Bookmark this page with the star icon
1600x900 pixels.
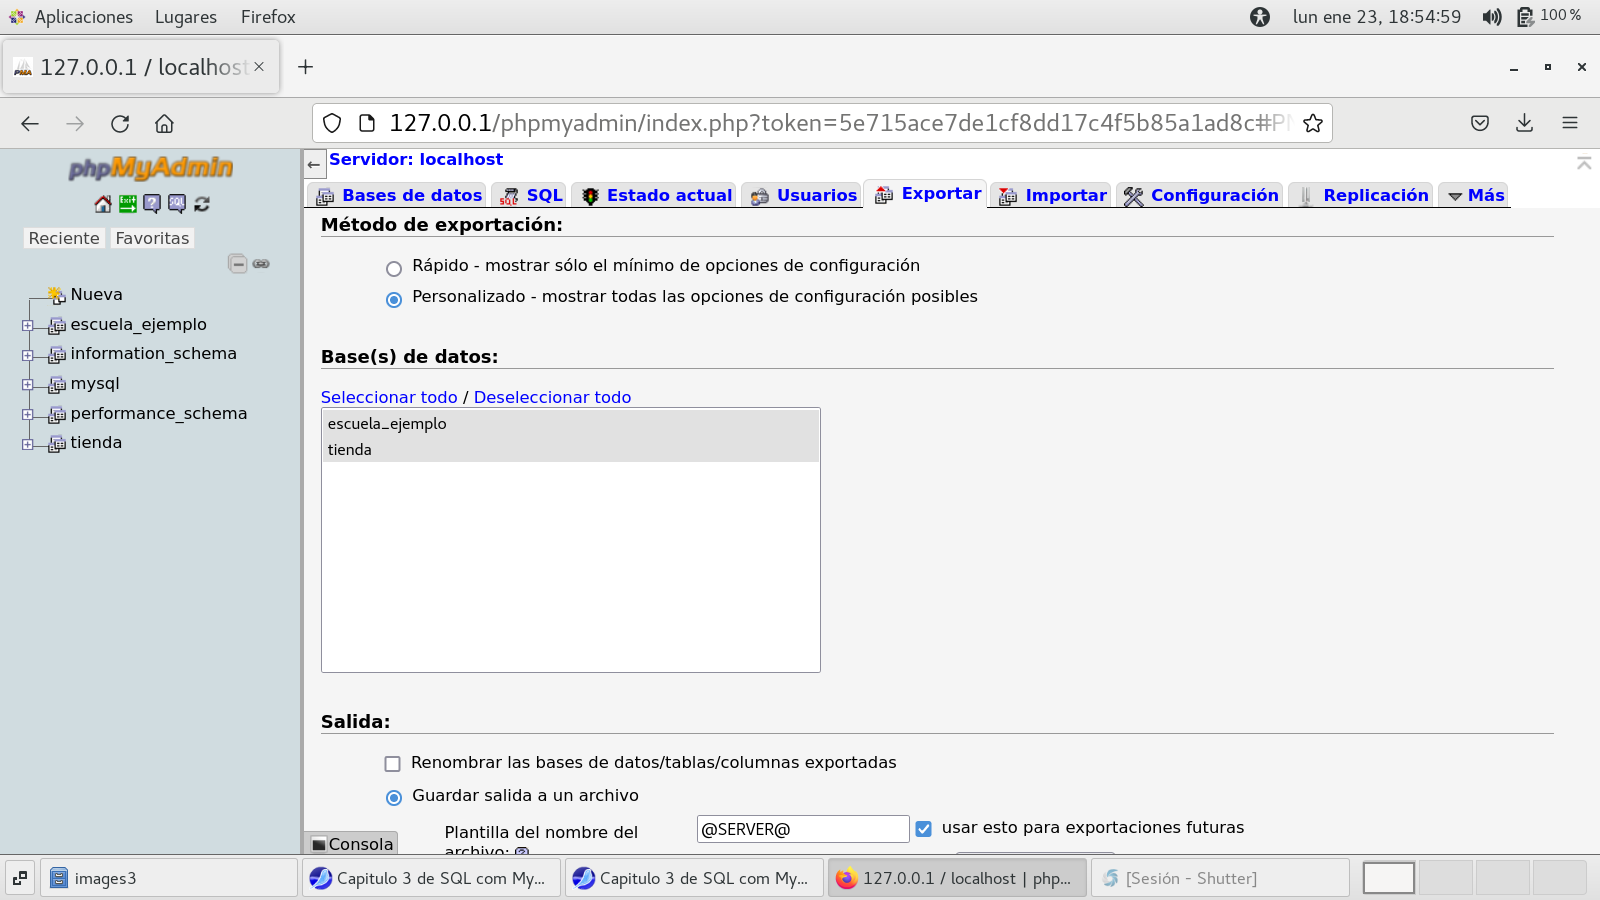[1313, 123]
